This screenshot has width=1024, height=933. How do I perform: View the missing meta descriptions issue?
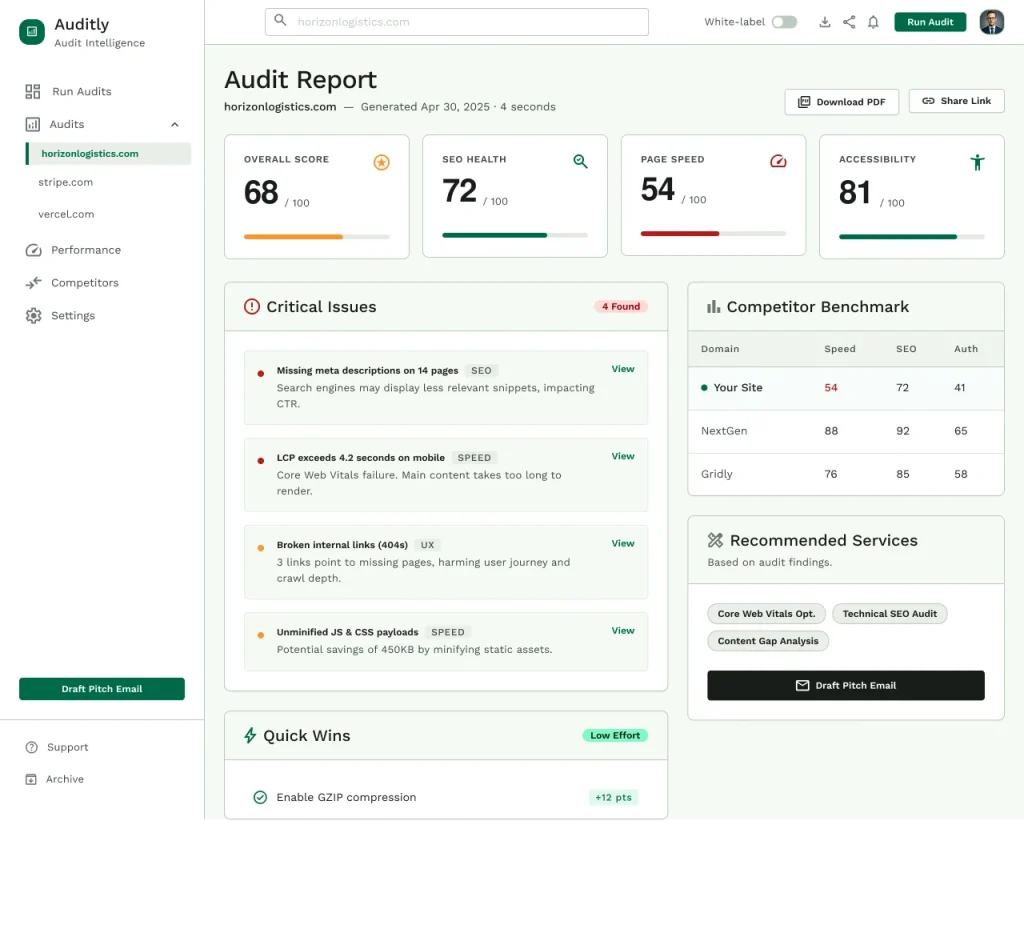click(622, 369)
